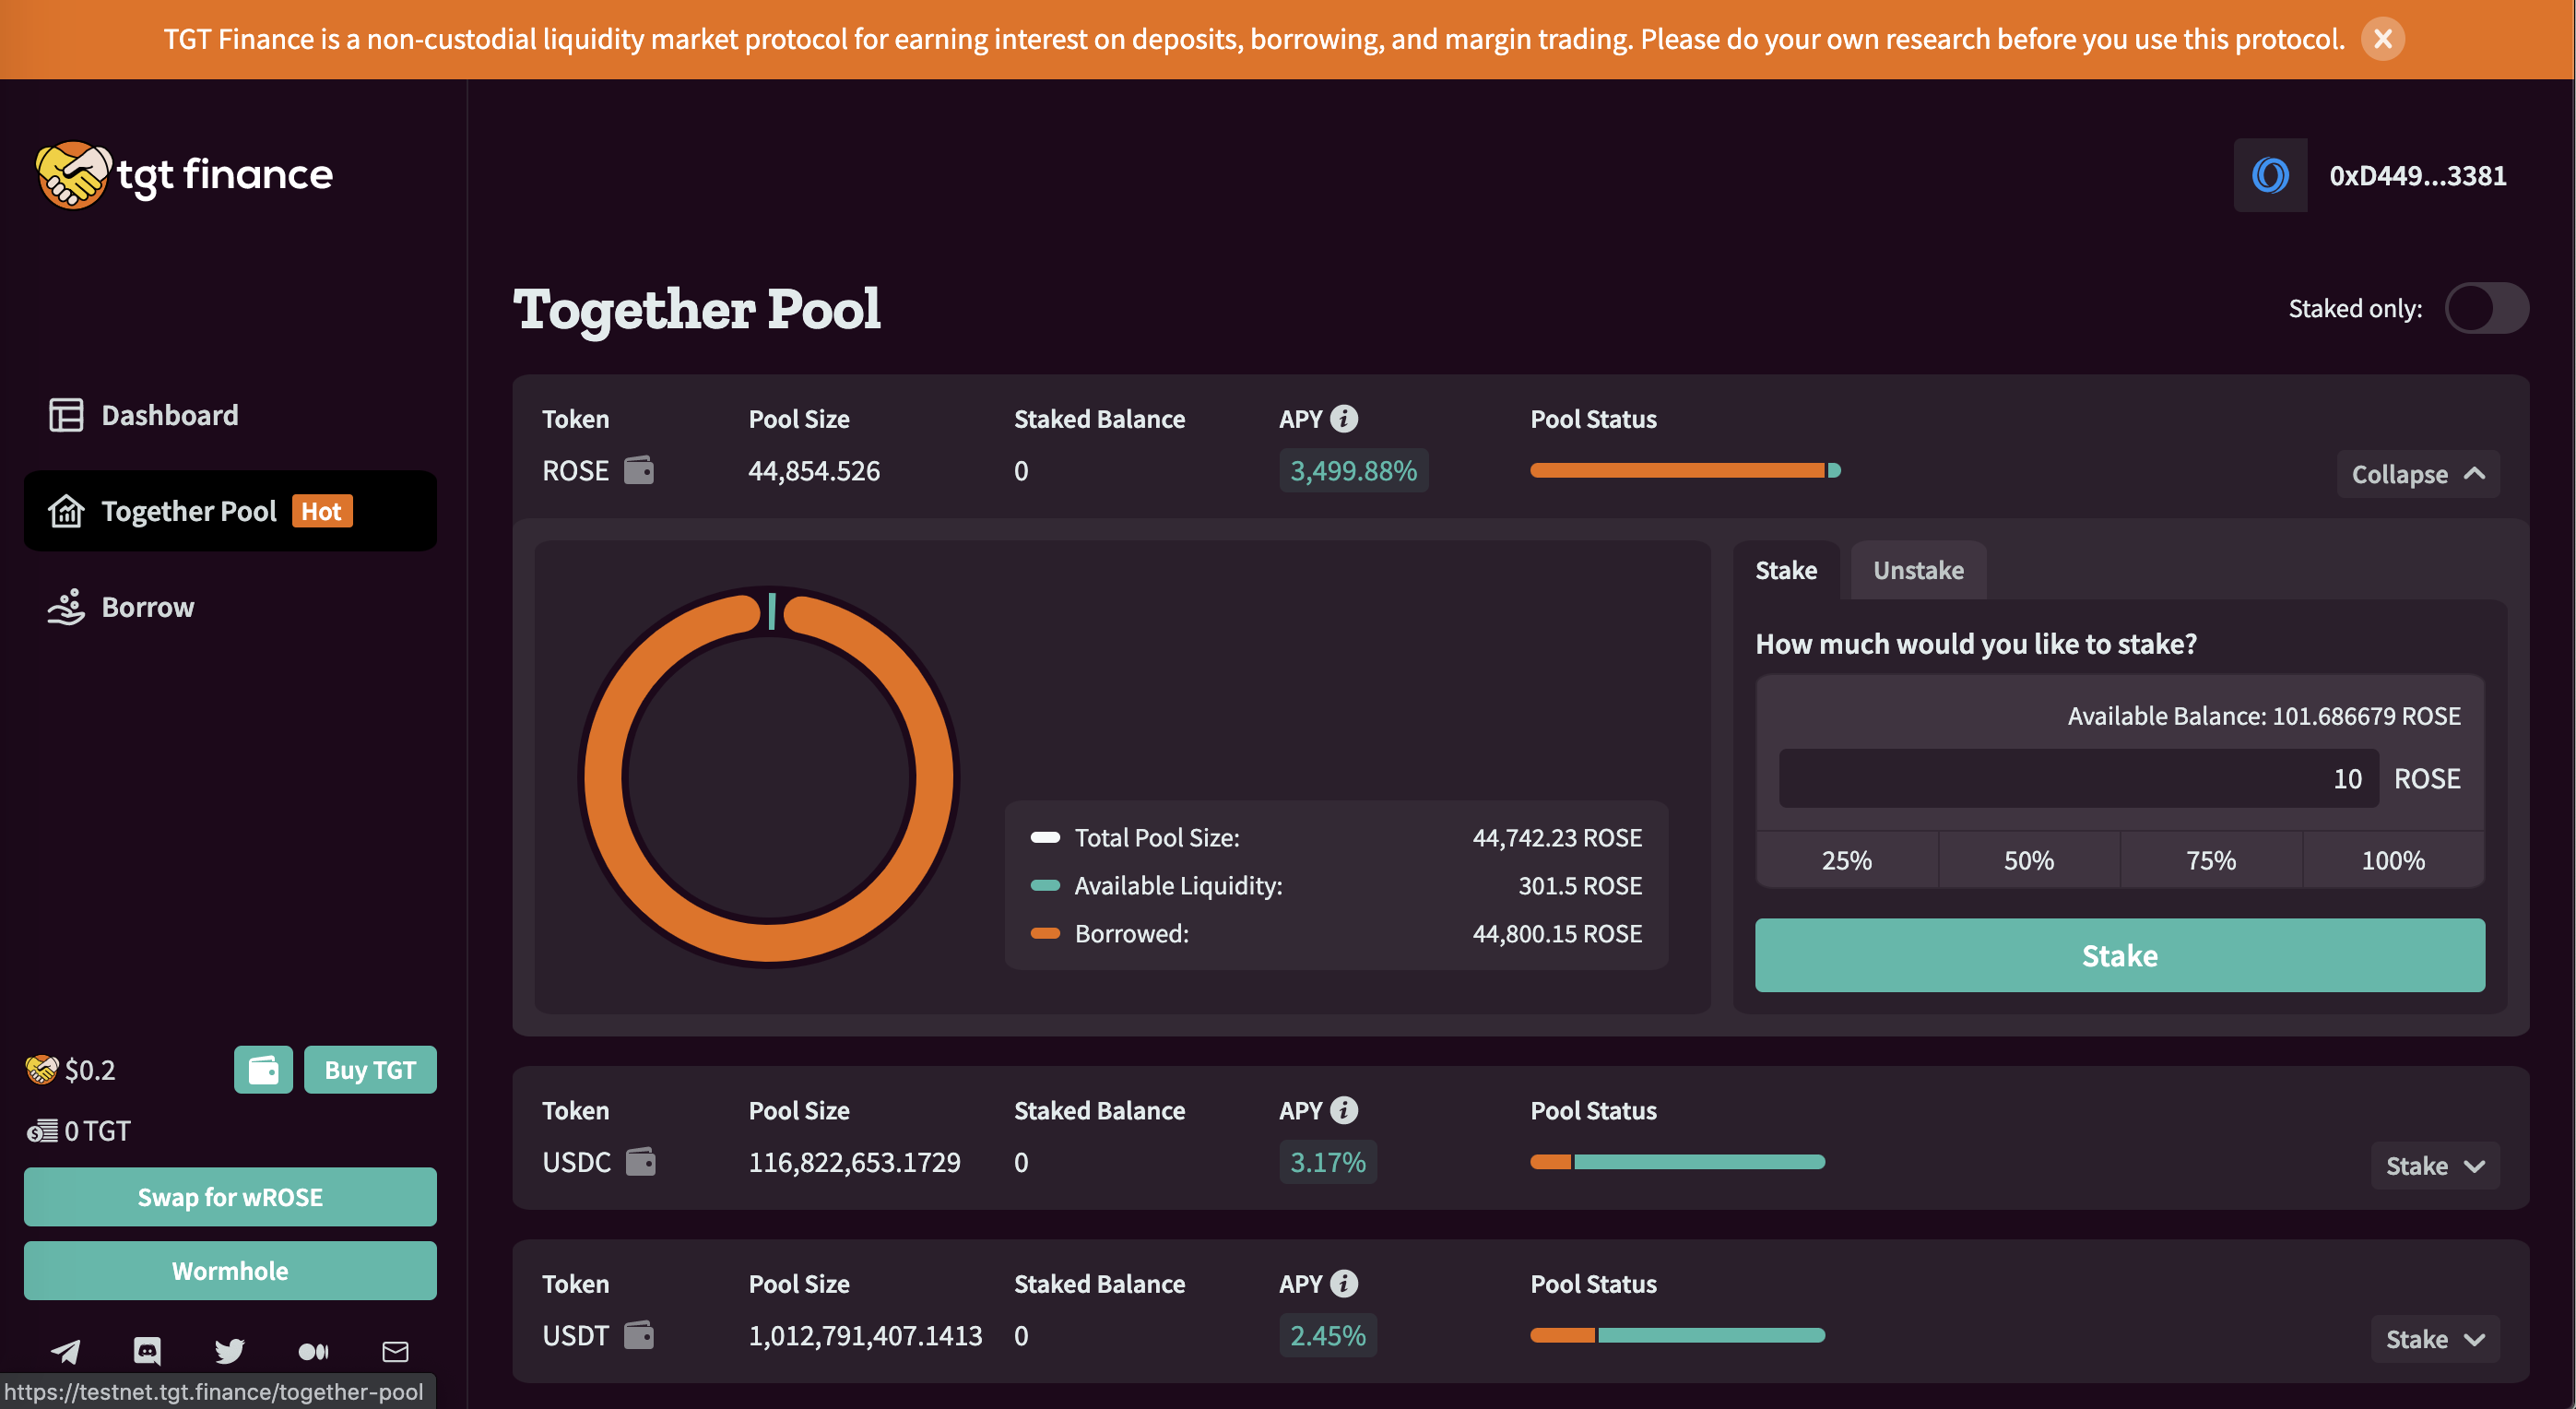Screen dimensions: 2576x1409
Task: Switch to the Unstake tab
Action: pos(1917,570)
